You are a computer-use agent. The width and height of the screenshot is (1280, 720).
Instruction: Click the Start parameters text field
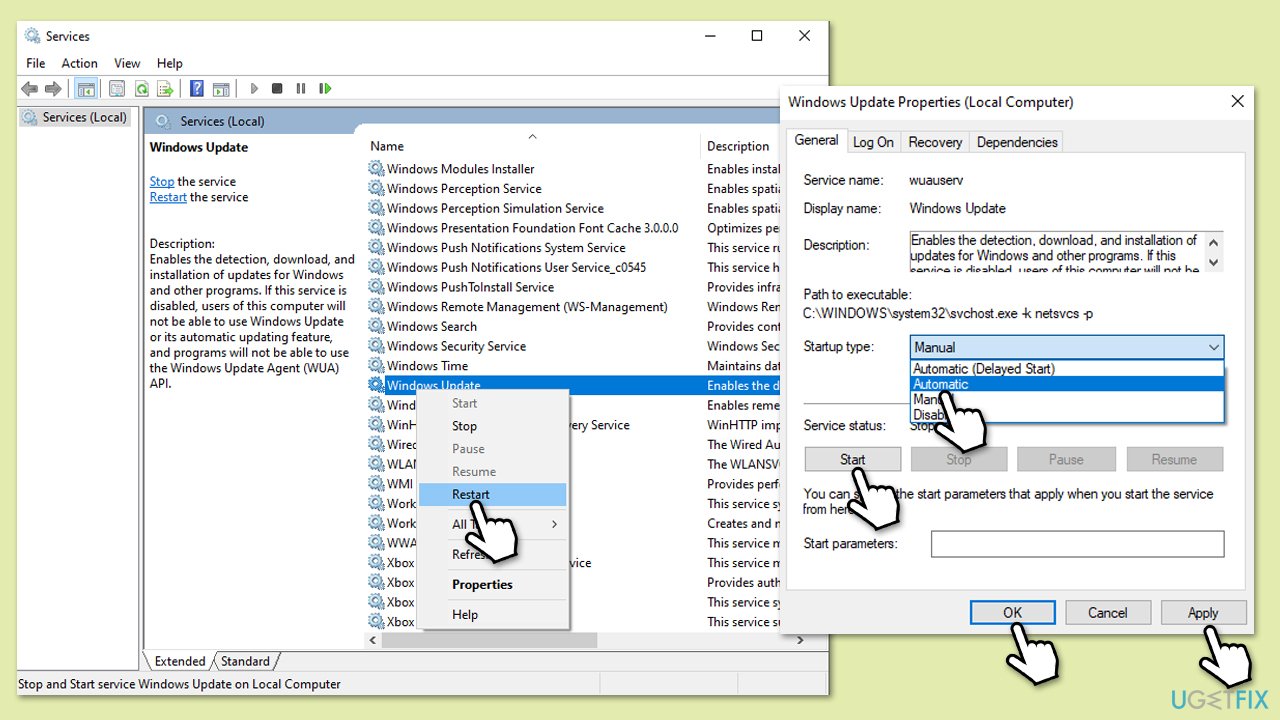click(1077, 544)
